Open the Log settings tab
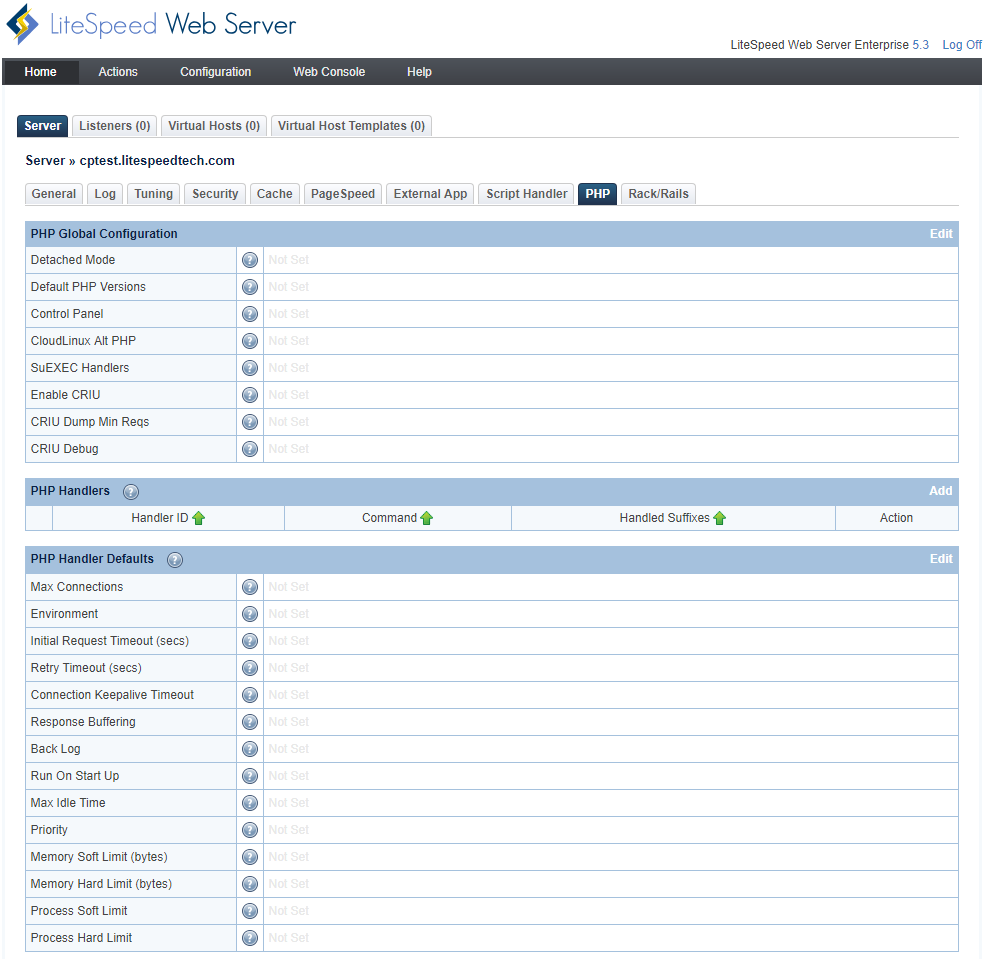This screenshot has width=988, height=959. click(x=105, y=194)
